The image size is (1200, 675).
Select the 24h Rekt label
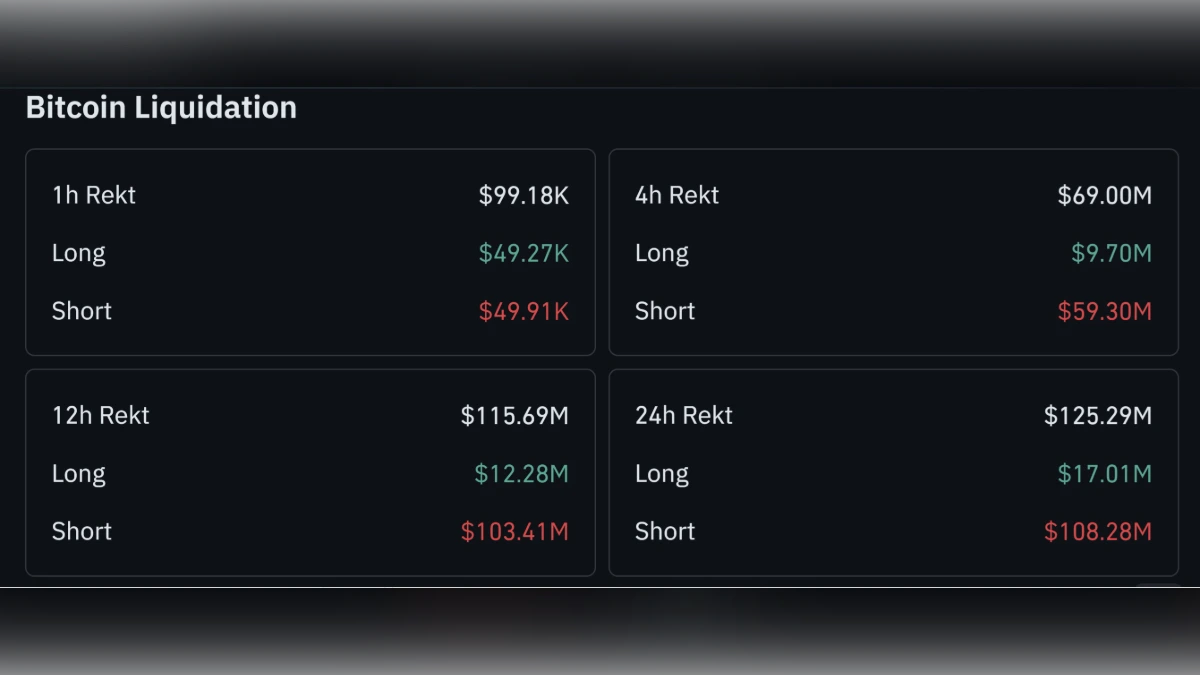tap(682, 415)
